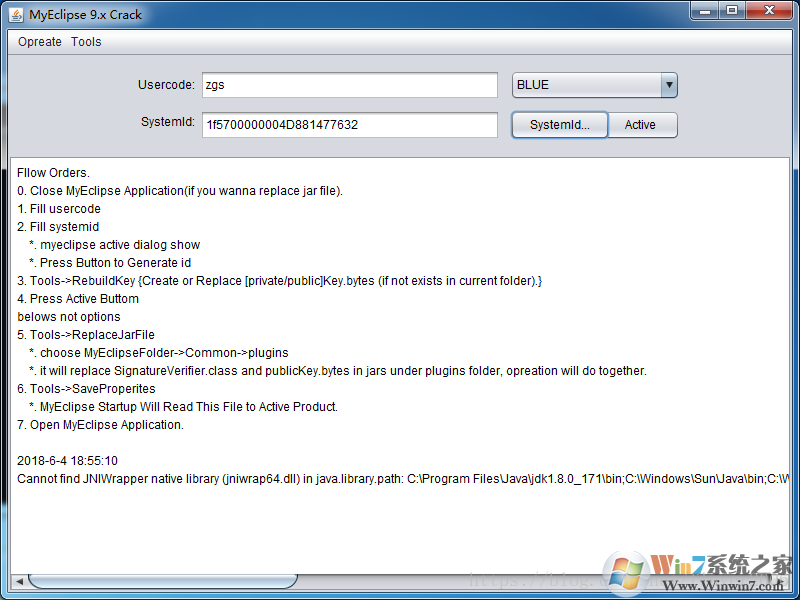Open the Tools menu
This screenshot has width=800, height=600.
click(86, 42)
